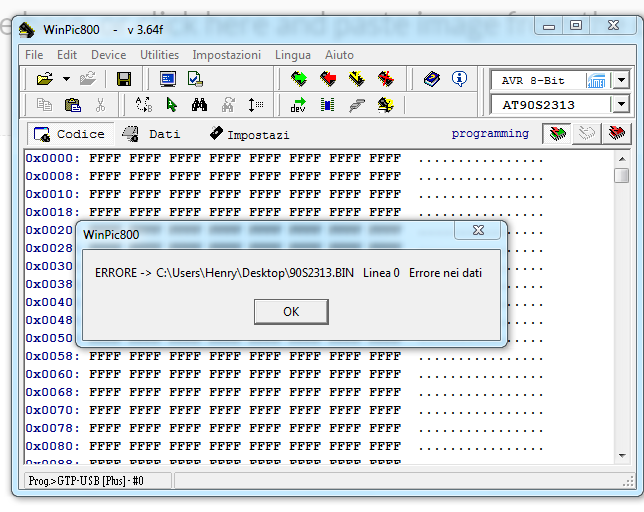Maximize the WinPic800 main window

[576, 25]
